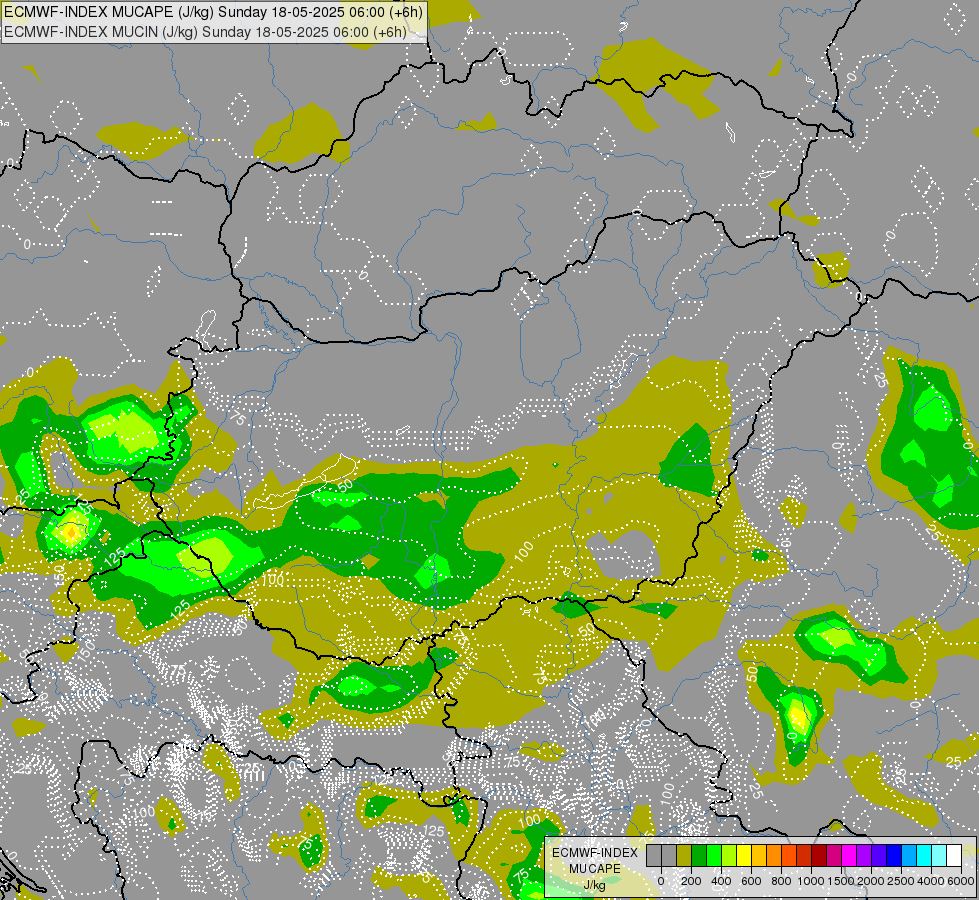Click the 1500 tick value in legend

(841, 881)
